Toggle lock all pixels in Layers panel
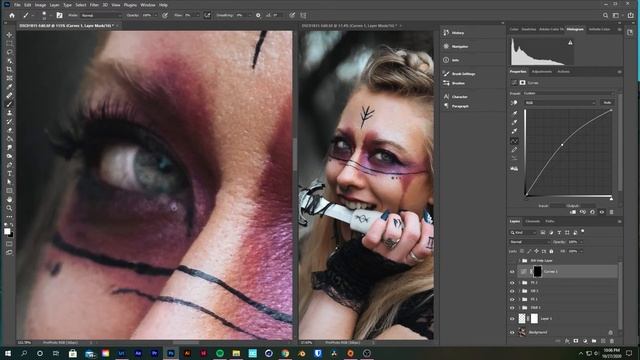The height and width of the screenshot is (360, 640). pyautogui.click(x=551, y=251)
